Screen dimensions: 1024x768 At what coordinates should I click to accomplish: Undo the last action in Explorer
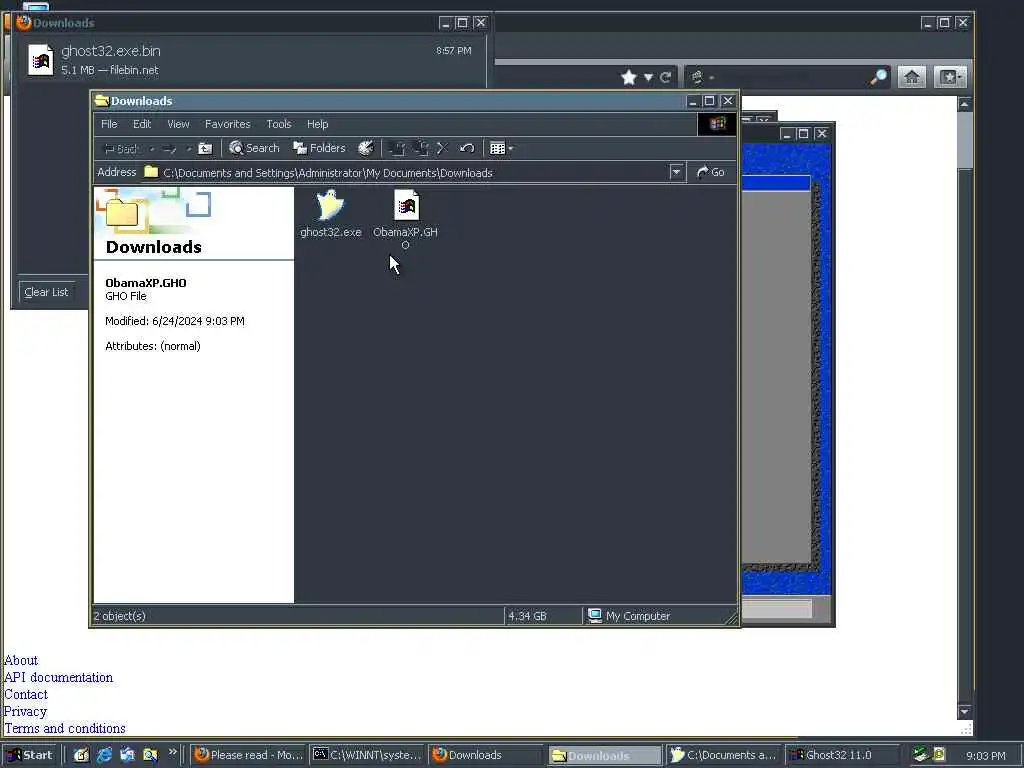coord(466,149)
